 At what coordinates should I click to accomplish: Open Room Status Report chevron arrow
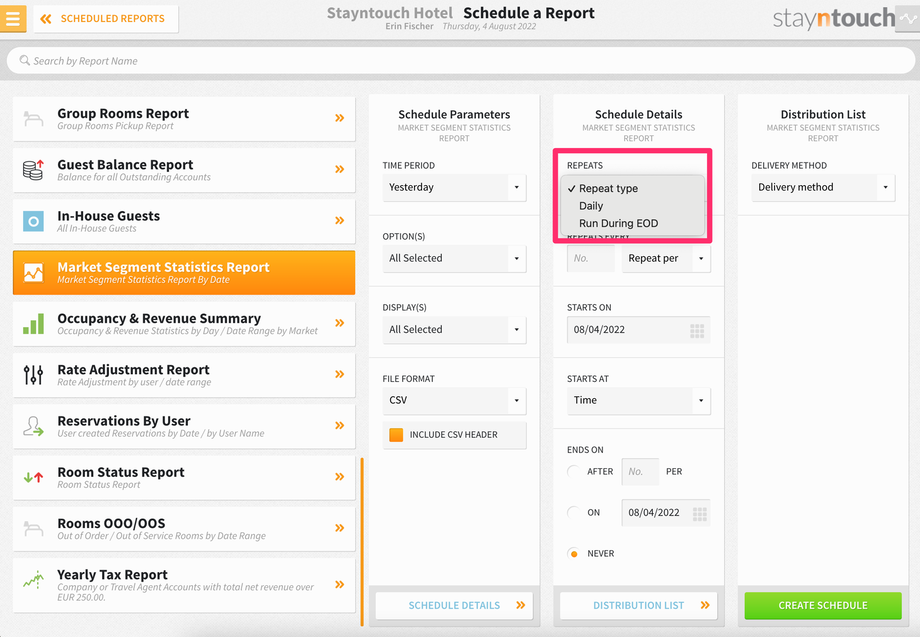click(x=340, y=476)
